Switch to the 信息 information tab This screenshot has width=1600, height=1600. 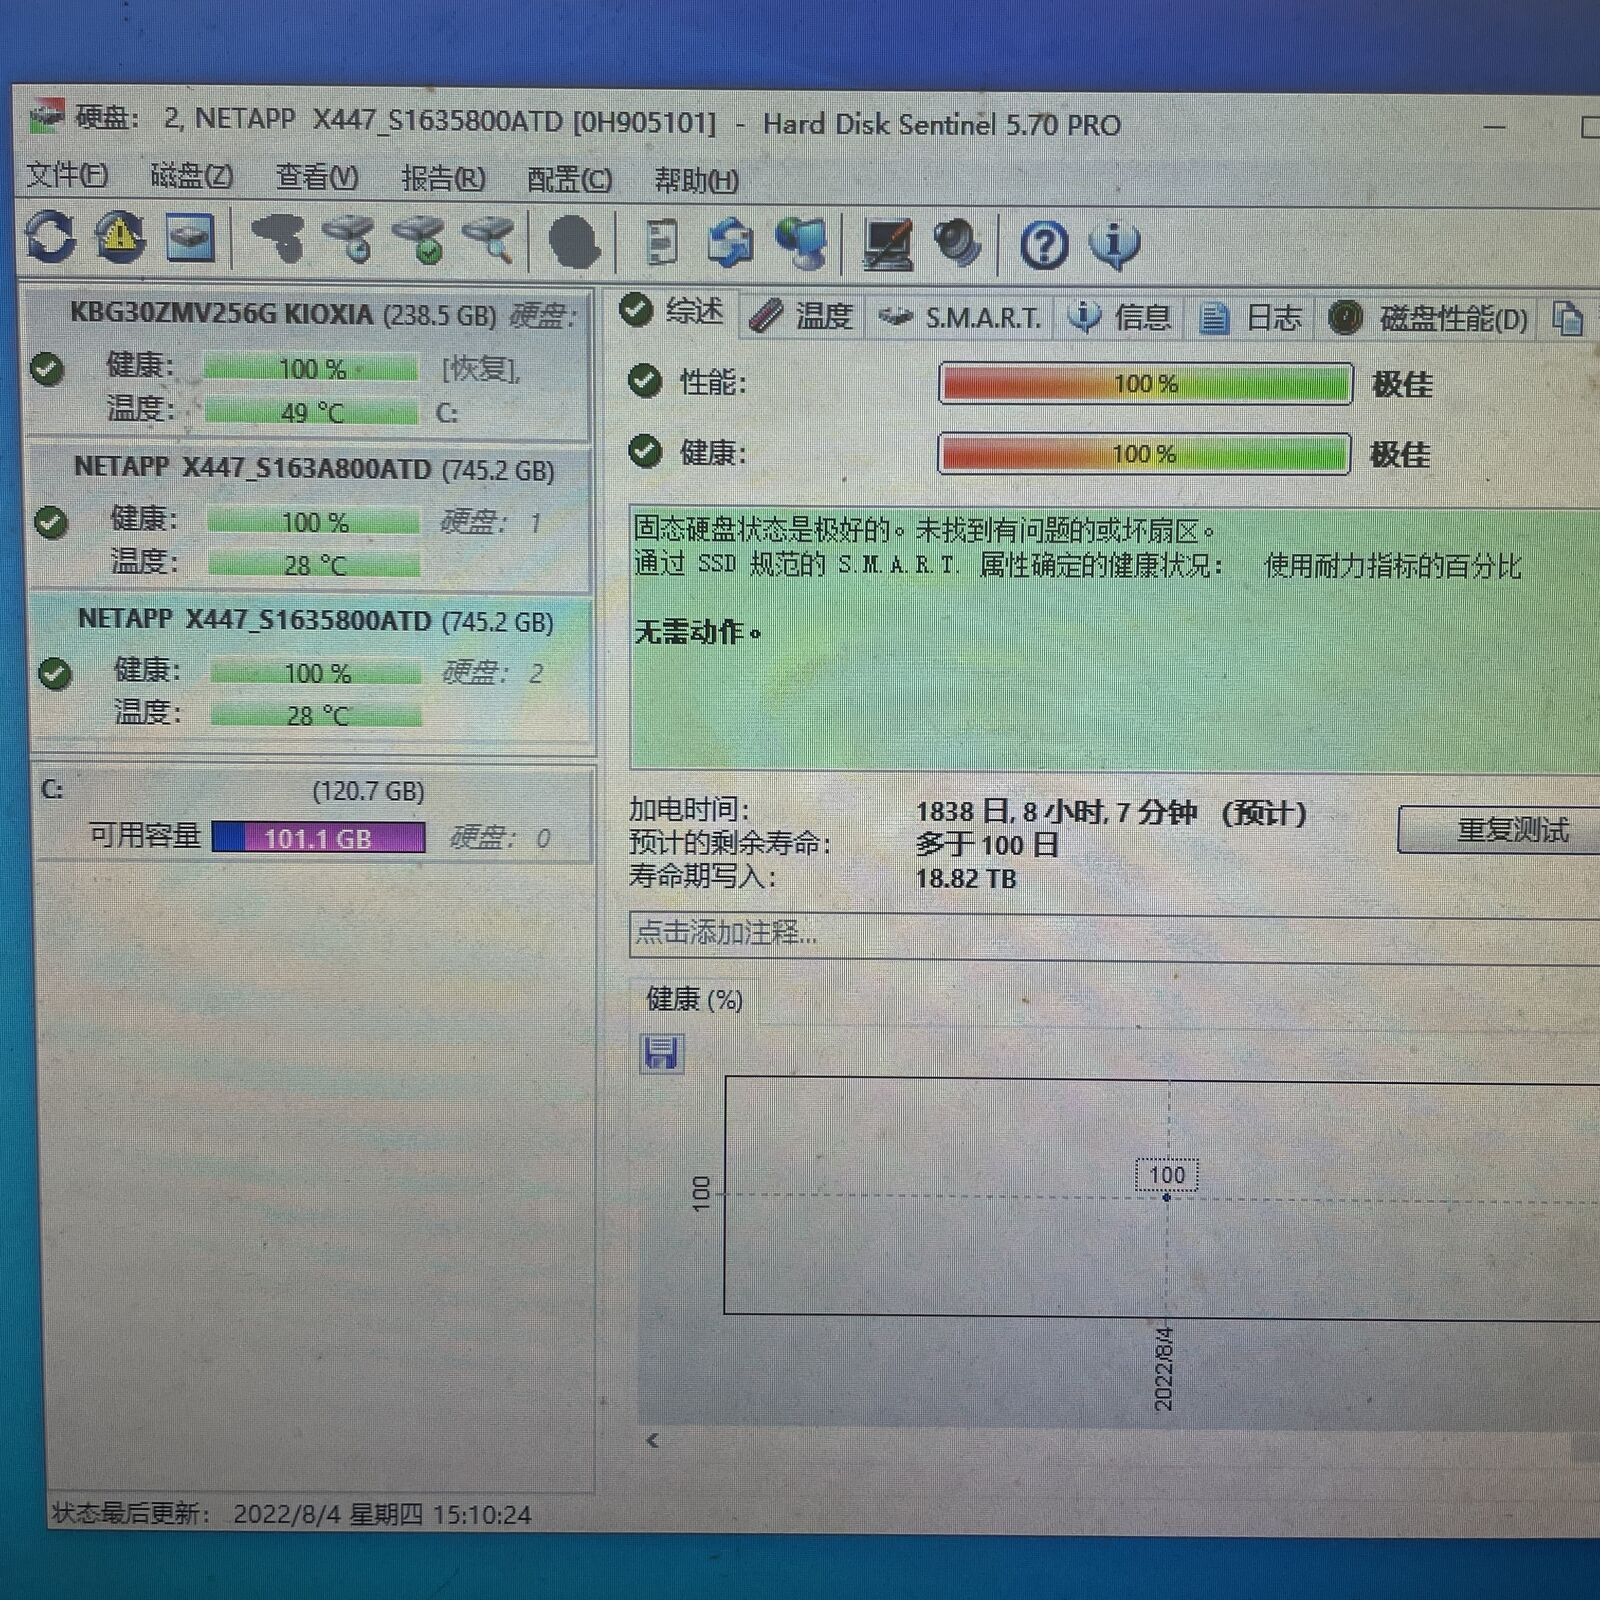click(x=1121, y=318)
